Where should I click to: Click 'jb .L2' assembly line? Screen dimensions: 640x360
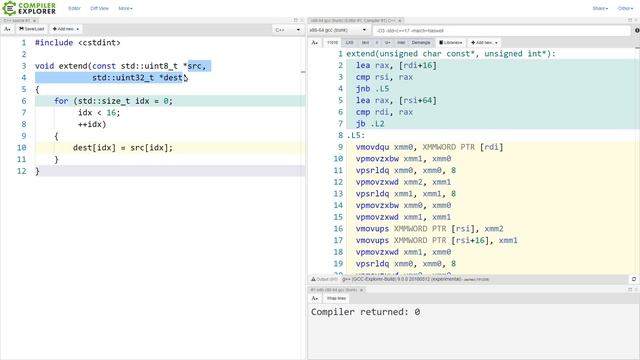370,124
